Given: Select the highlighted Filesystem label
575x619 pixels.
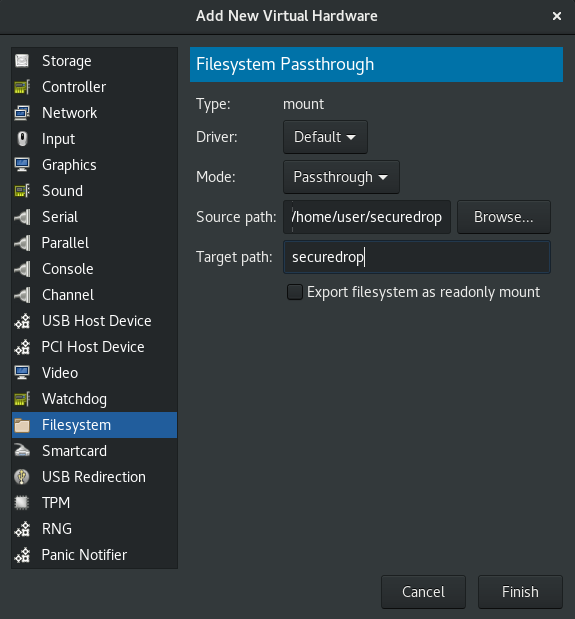Looking at the screenshot, I should pyautogui.click(x=77, y=425).
